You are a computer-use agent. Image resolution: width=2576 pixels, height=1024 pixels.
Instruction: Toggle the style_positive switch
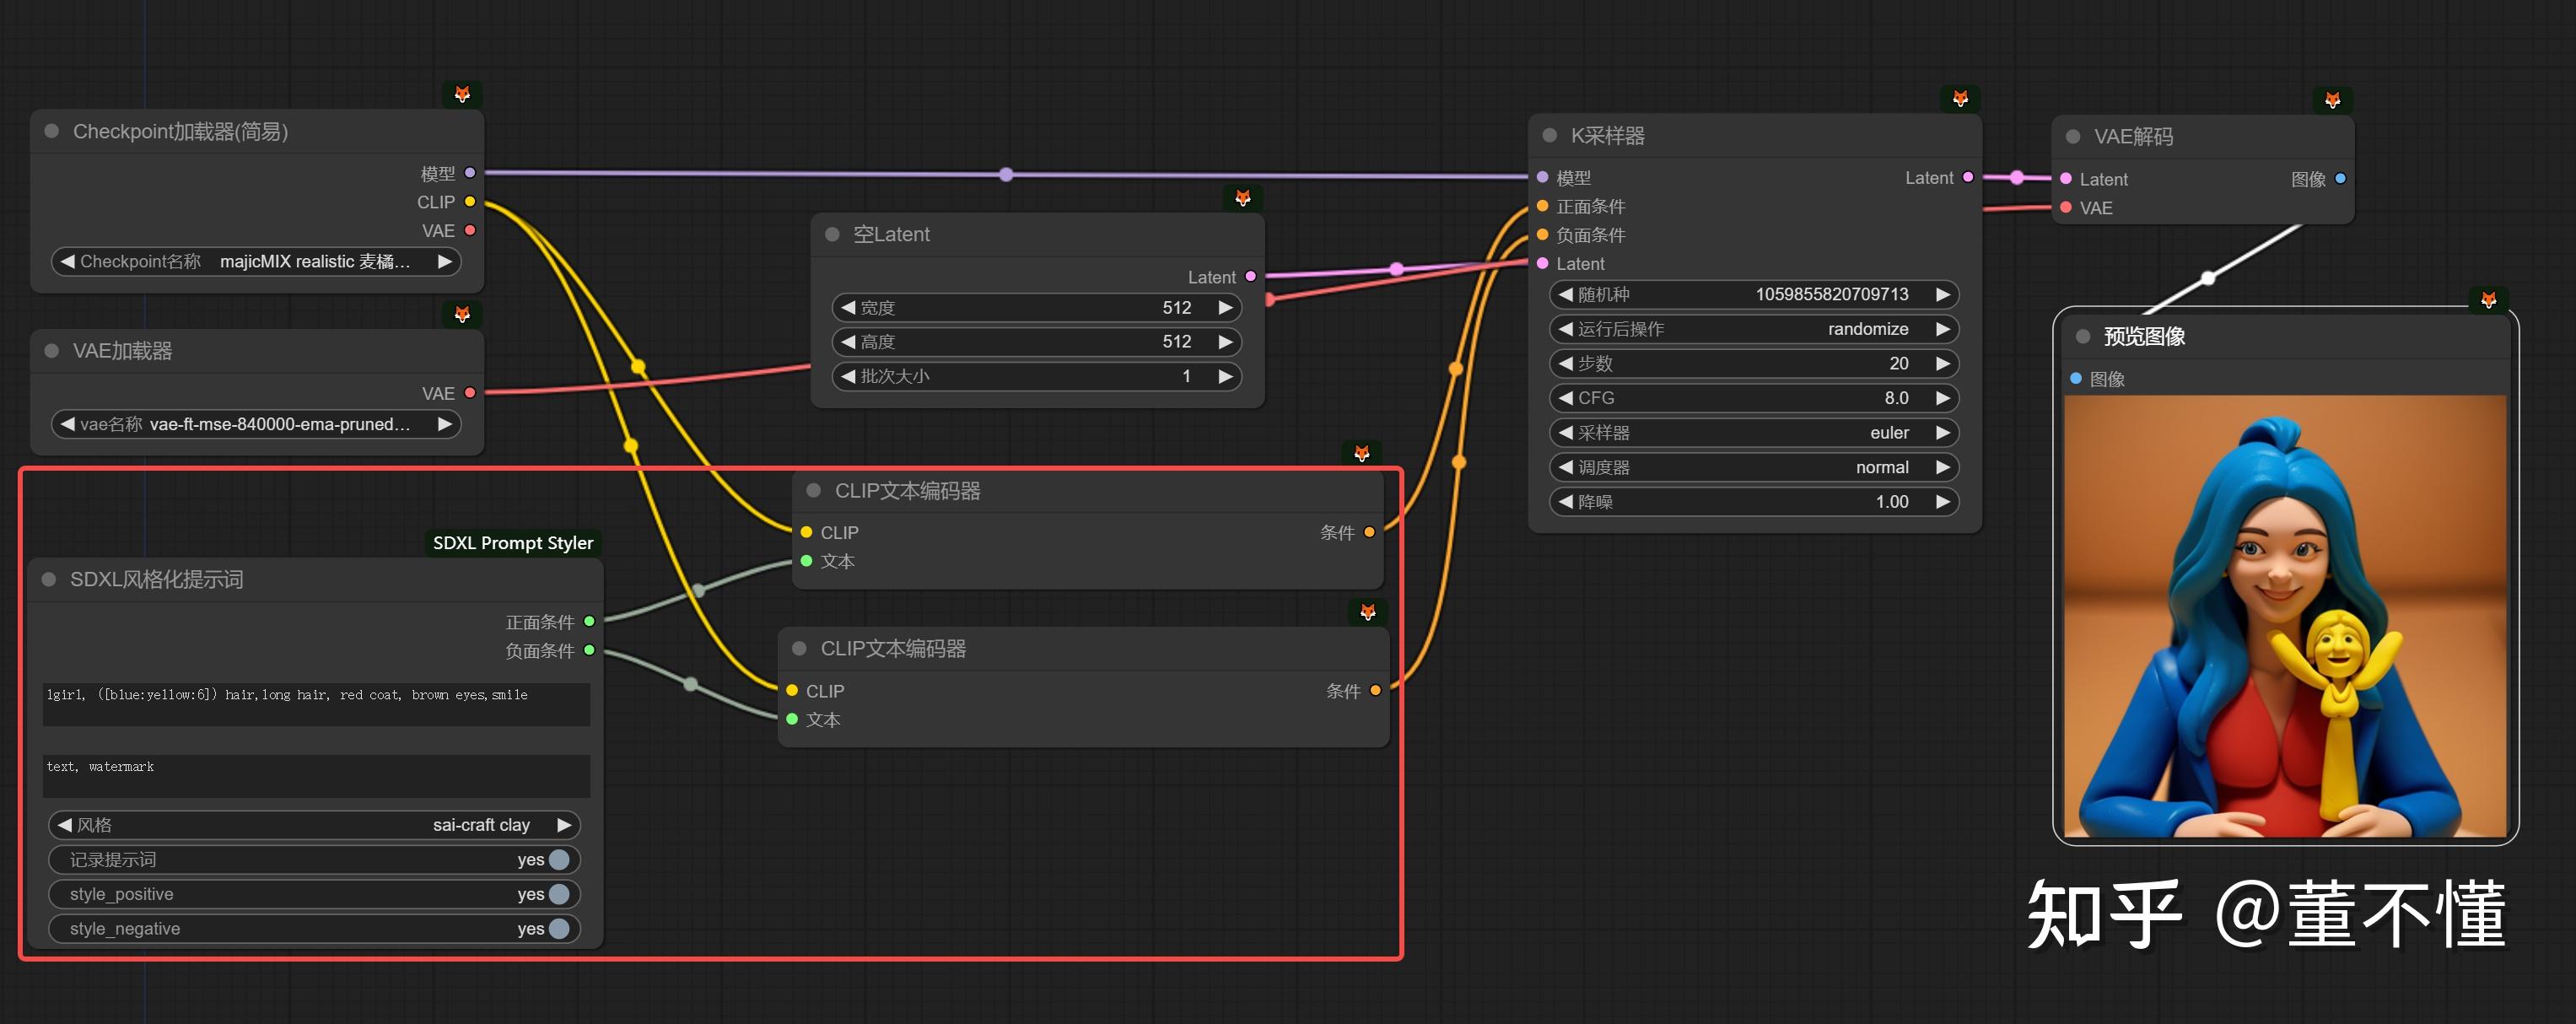[558, 893]
